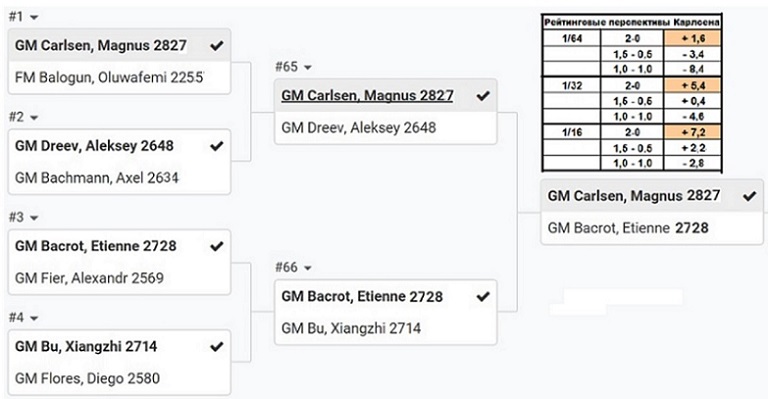Click the 1/32 round row in table

point(632,85)
